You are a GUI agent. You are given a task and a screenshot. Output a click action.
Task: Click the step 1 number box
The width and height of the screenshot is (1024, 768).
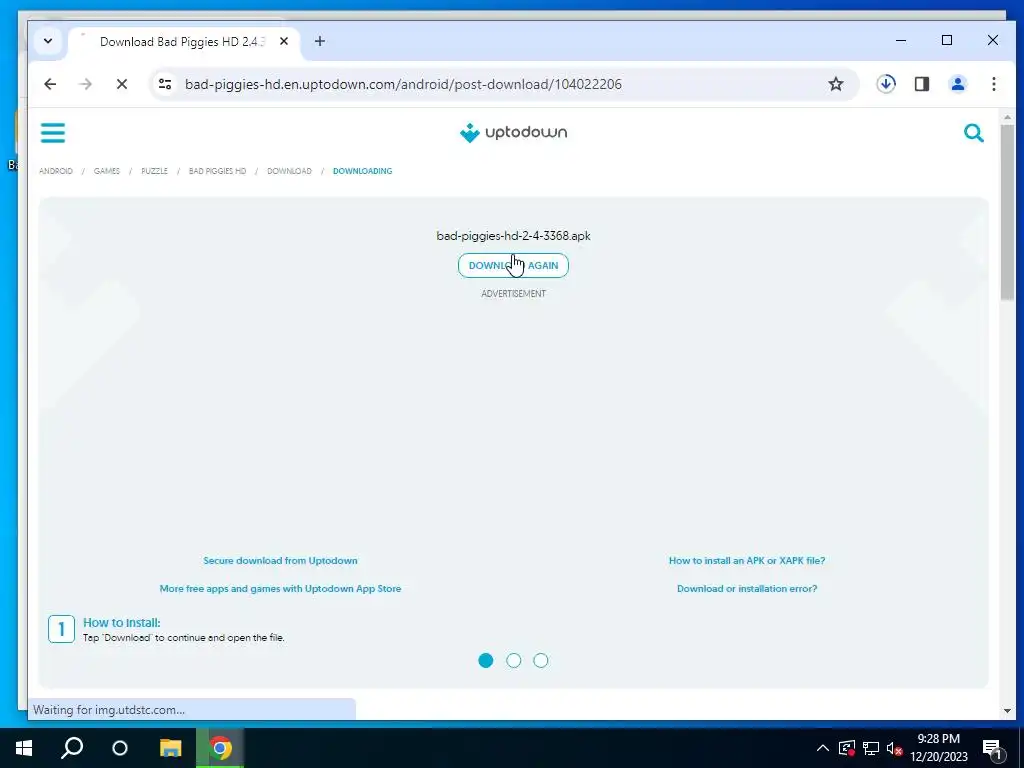[61, 629]
